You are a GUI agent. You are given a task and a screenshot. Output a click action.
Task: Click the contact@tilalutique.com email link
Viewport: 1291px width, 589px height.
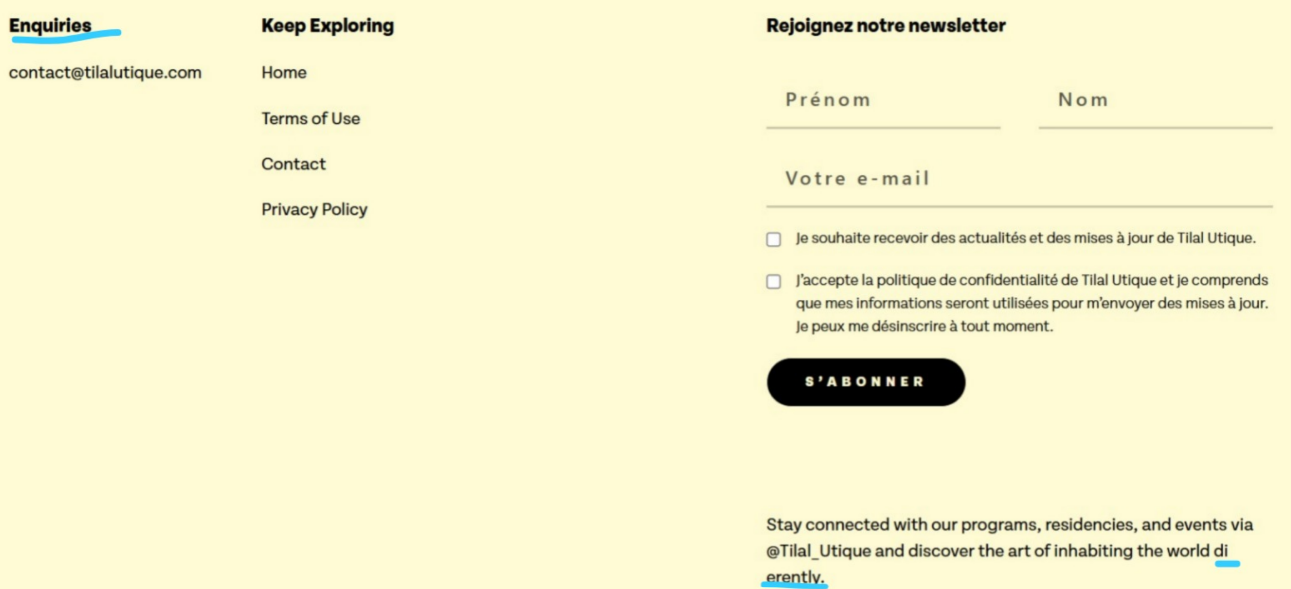pos(105,73)
